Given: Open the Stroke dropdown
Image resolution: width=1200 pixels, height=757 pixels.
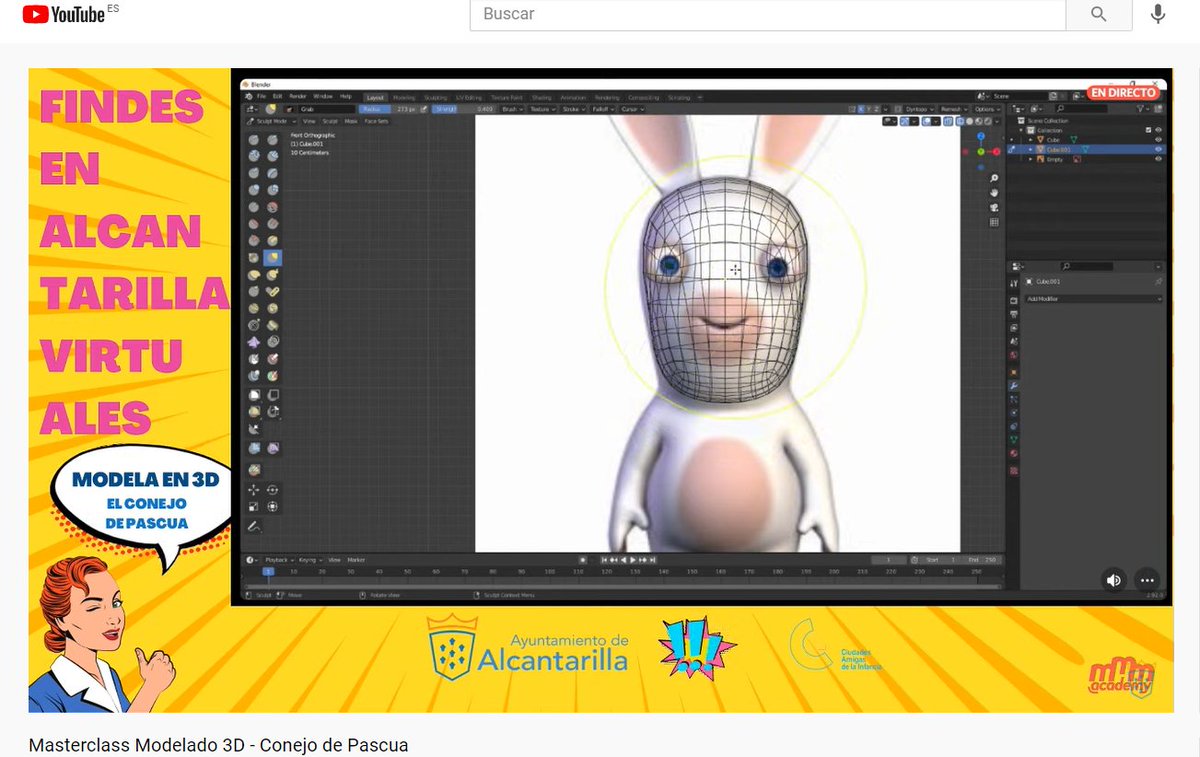Looking at the screenshot, I should pyautogui.click(x=574, y=109).
